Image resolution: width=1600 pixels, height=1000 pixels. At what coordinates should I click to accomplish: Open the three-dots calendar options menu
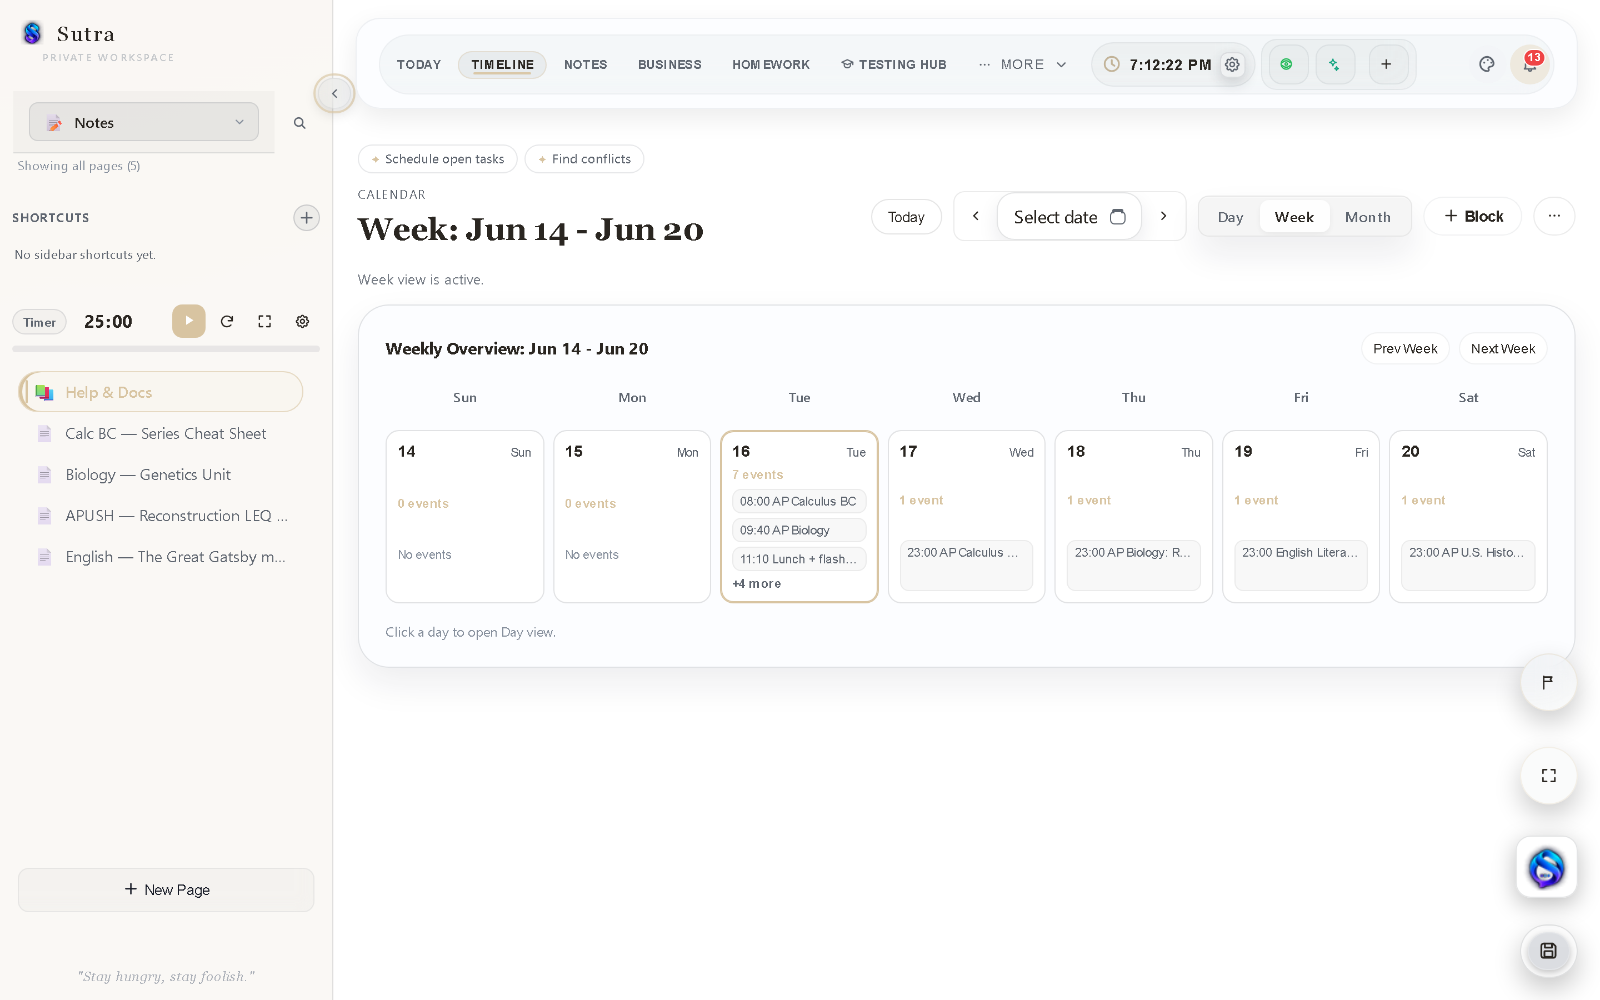[1554, 216]
